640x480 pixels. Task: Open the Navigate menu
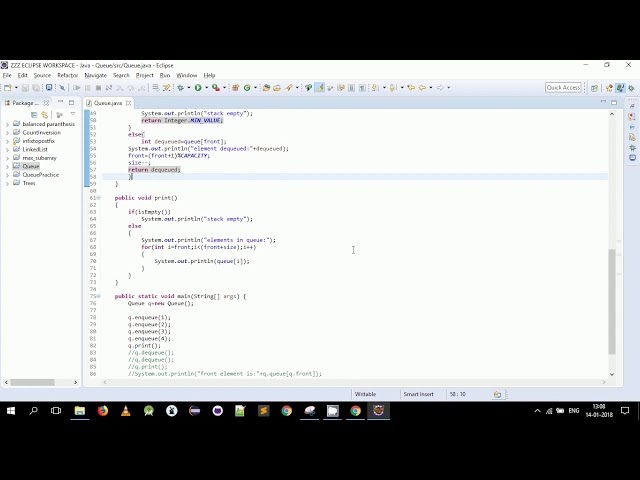click(96, 75)
